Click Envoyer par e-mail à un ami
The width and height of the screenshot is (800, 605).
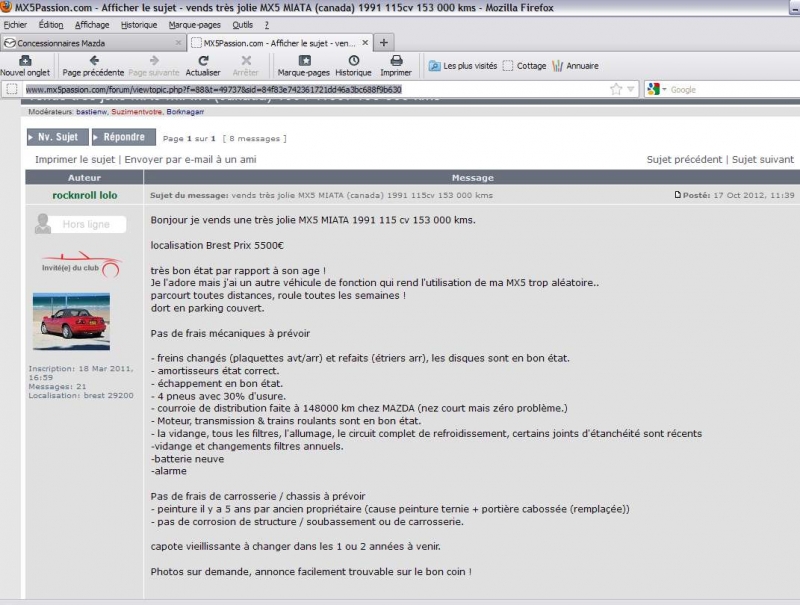(190, 159)
